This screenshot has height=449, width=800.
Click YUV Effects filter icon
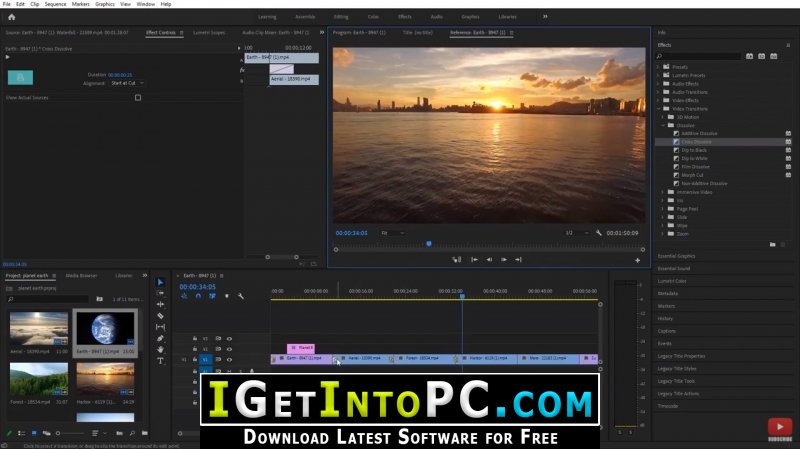tap(774, 56)
